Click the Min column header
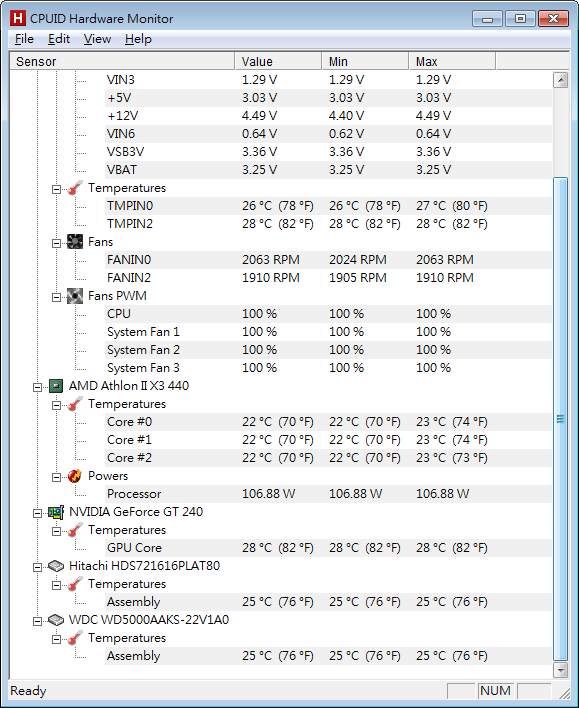The height and width of the screenshot is (708, 579). [x=365, y=61]
